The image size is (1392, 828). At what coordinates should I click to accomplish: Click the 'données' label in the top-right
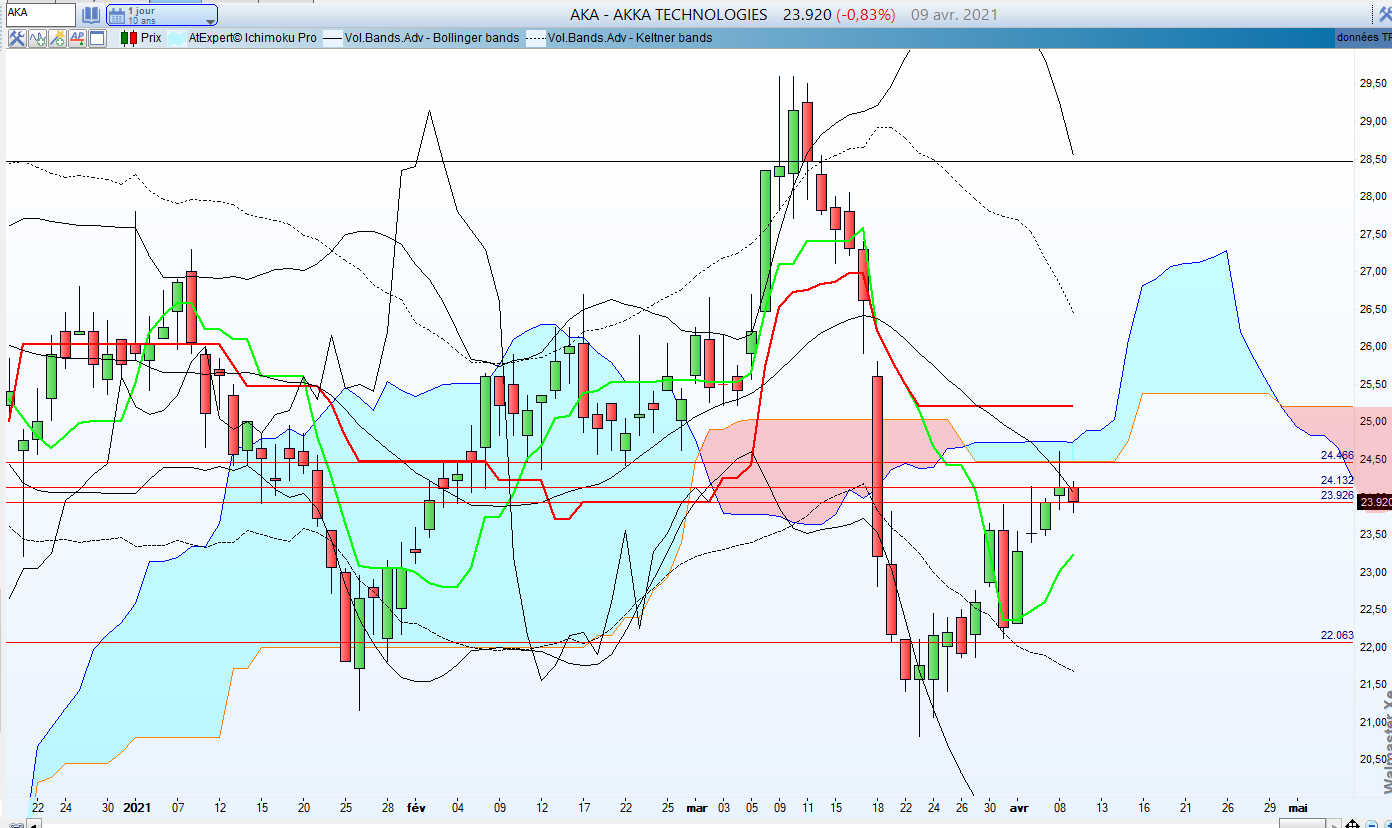coord(1357,38)
